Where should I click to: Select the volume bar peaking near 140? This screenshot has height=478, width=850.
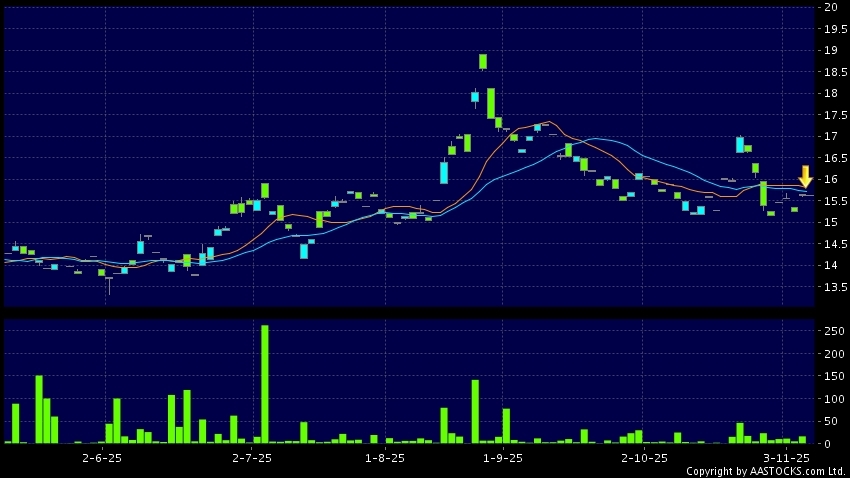[475, 411]
